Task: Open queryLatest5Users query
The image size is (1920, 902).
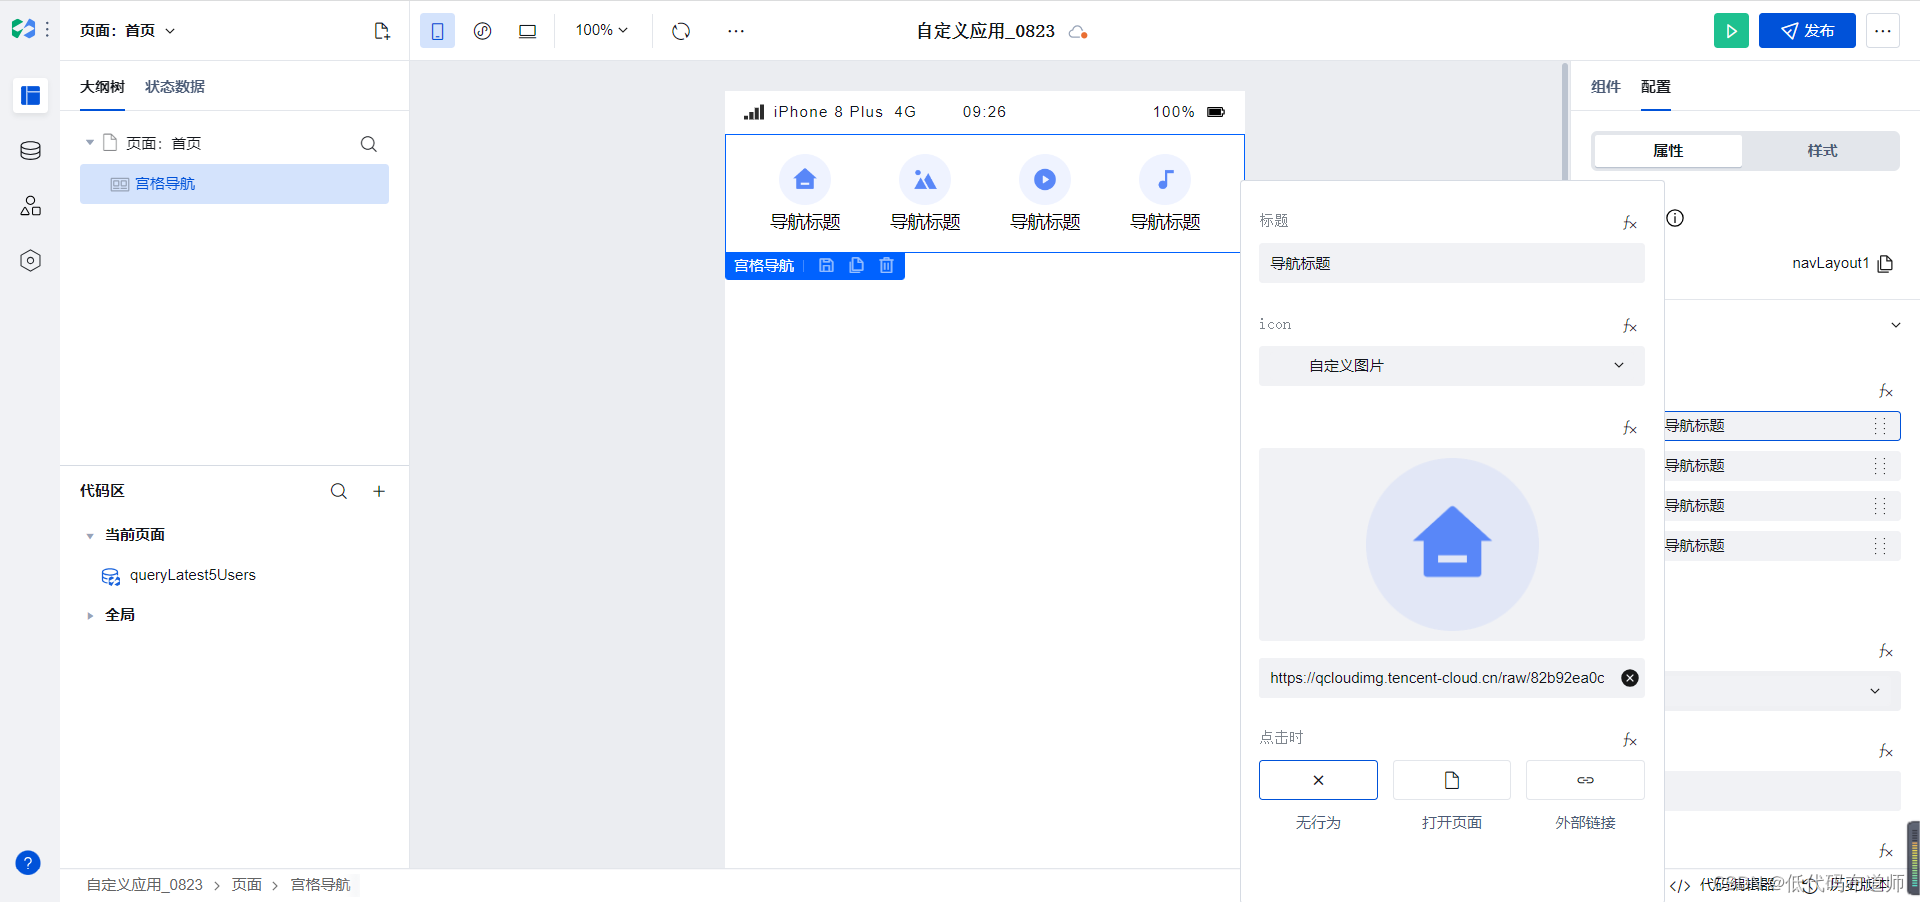Action: pyautogui.click(x=193, y=576)
